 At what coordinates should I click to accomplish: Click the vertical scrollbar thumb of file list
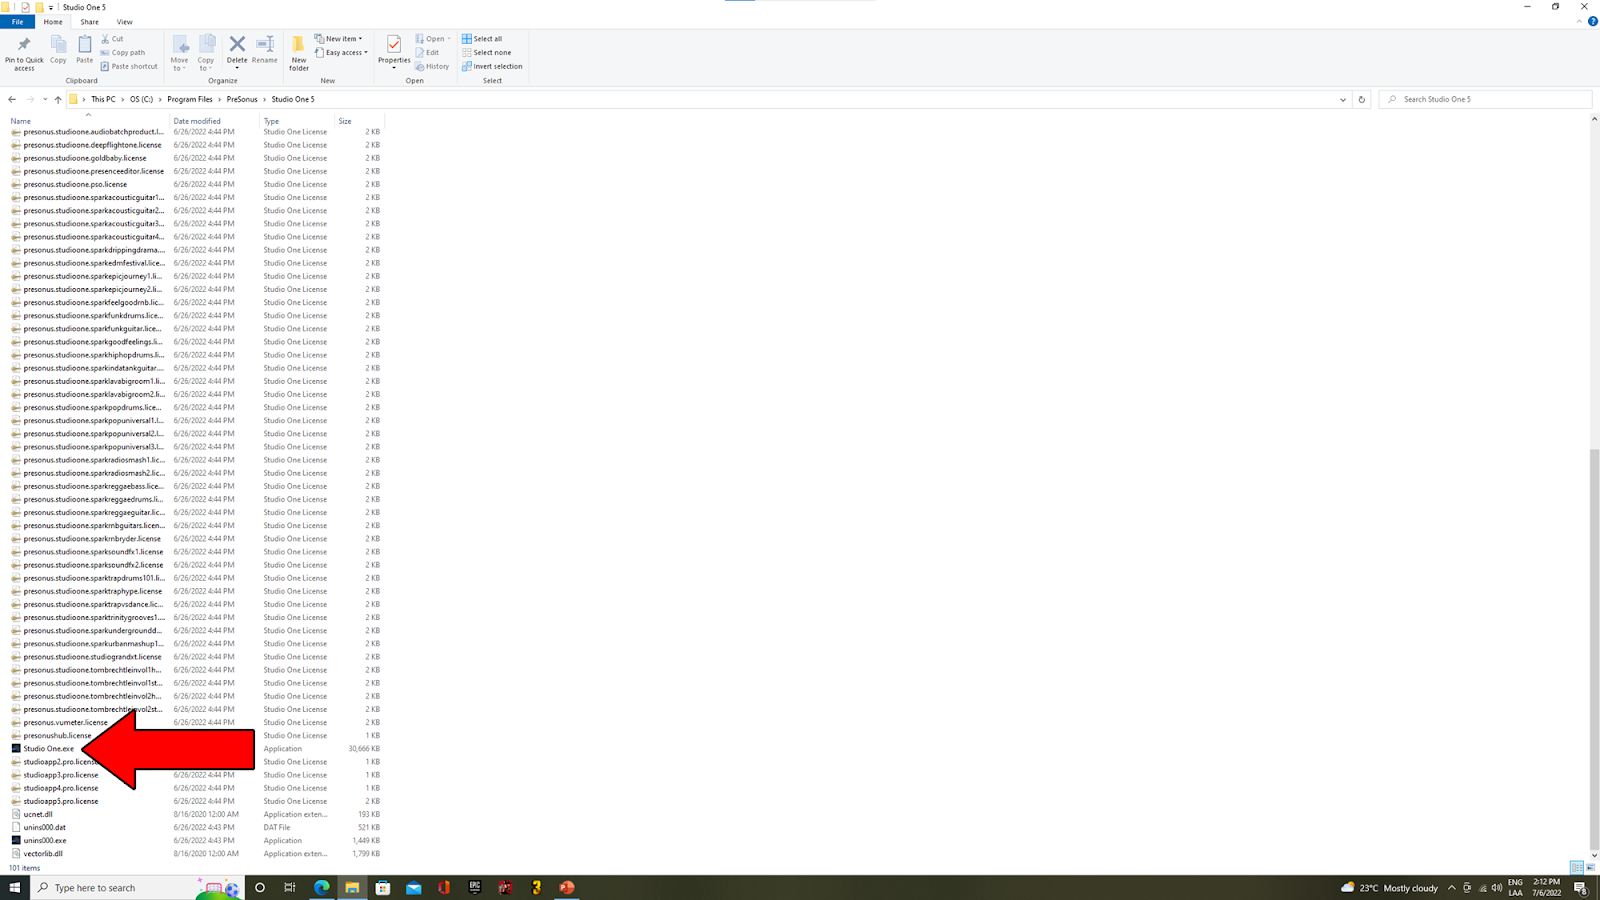[1594, 647]
